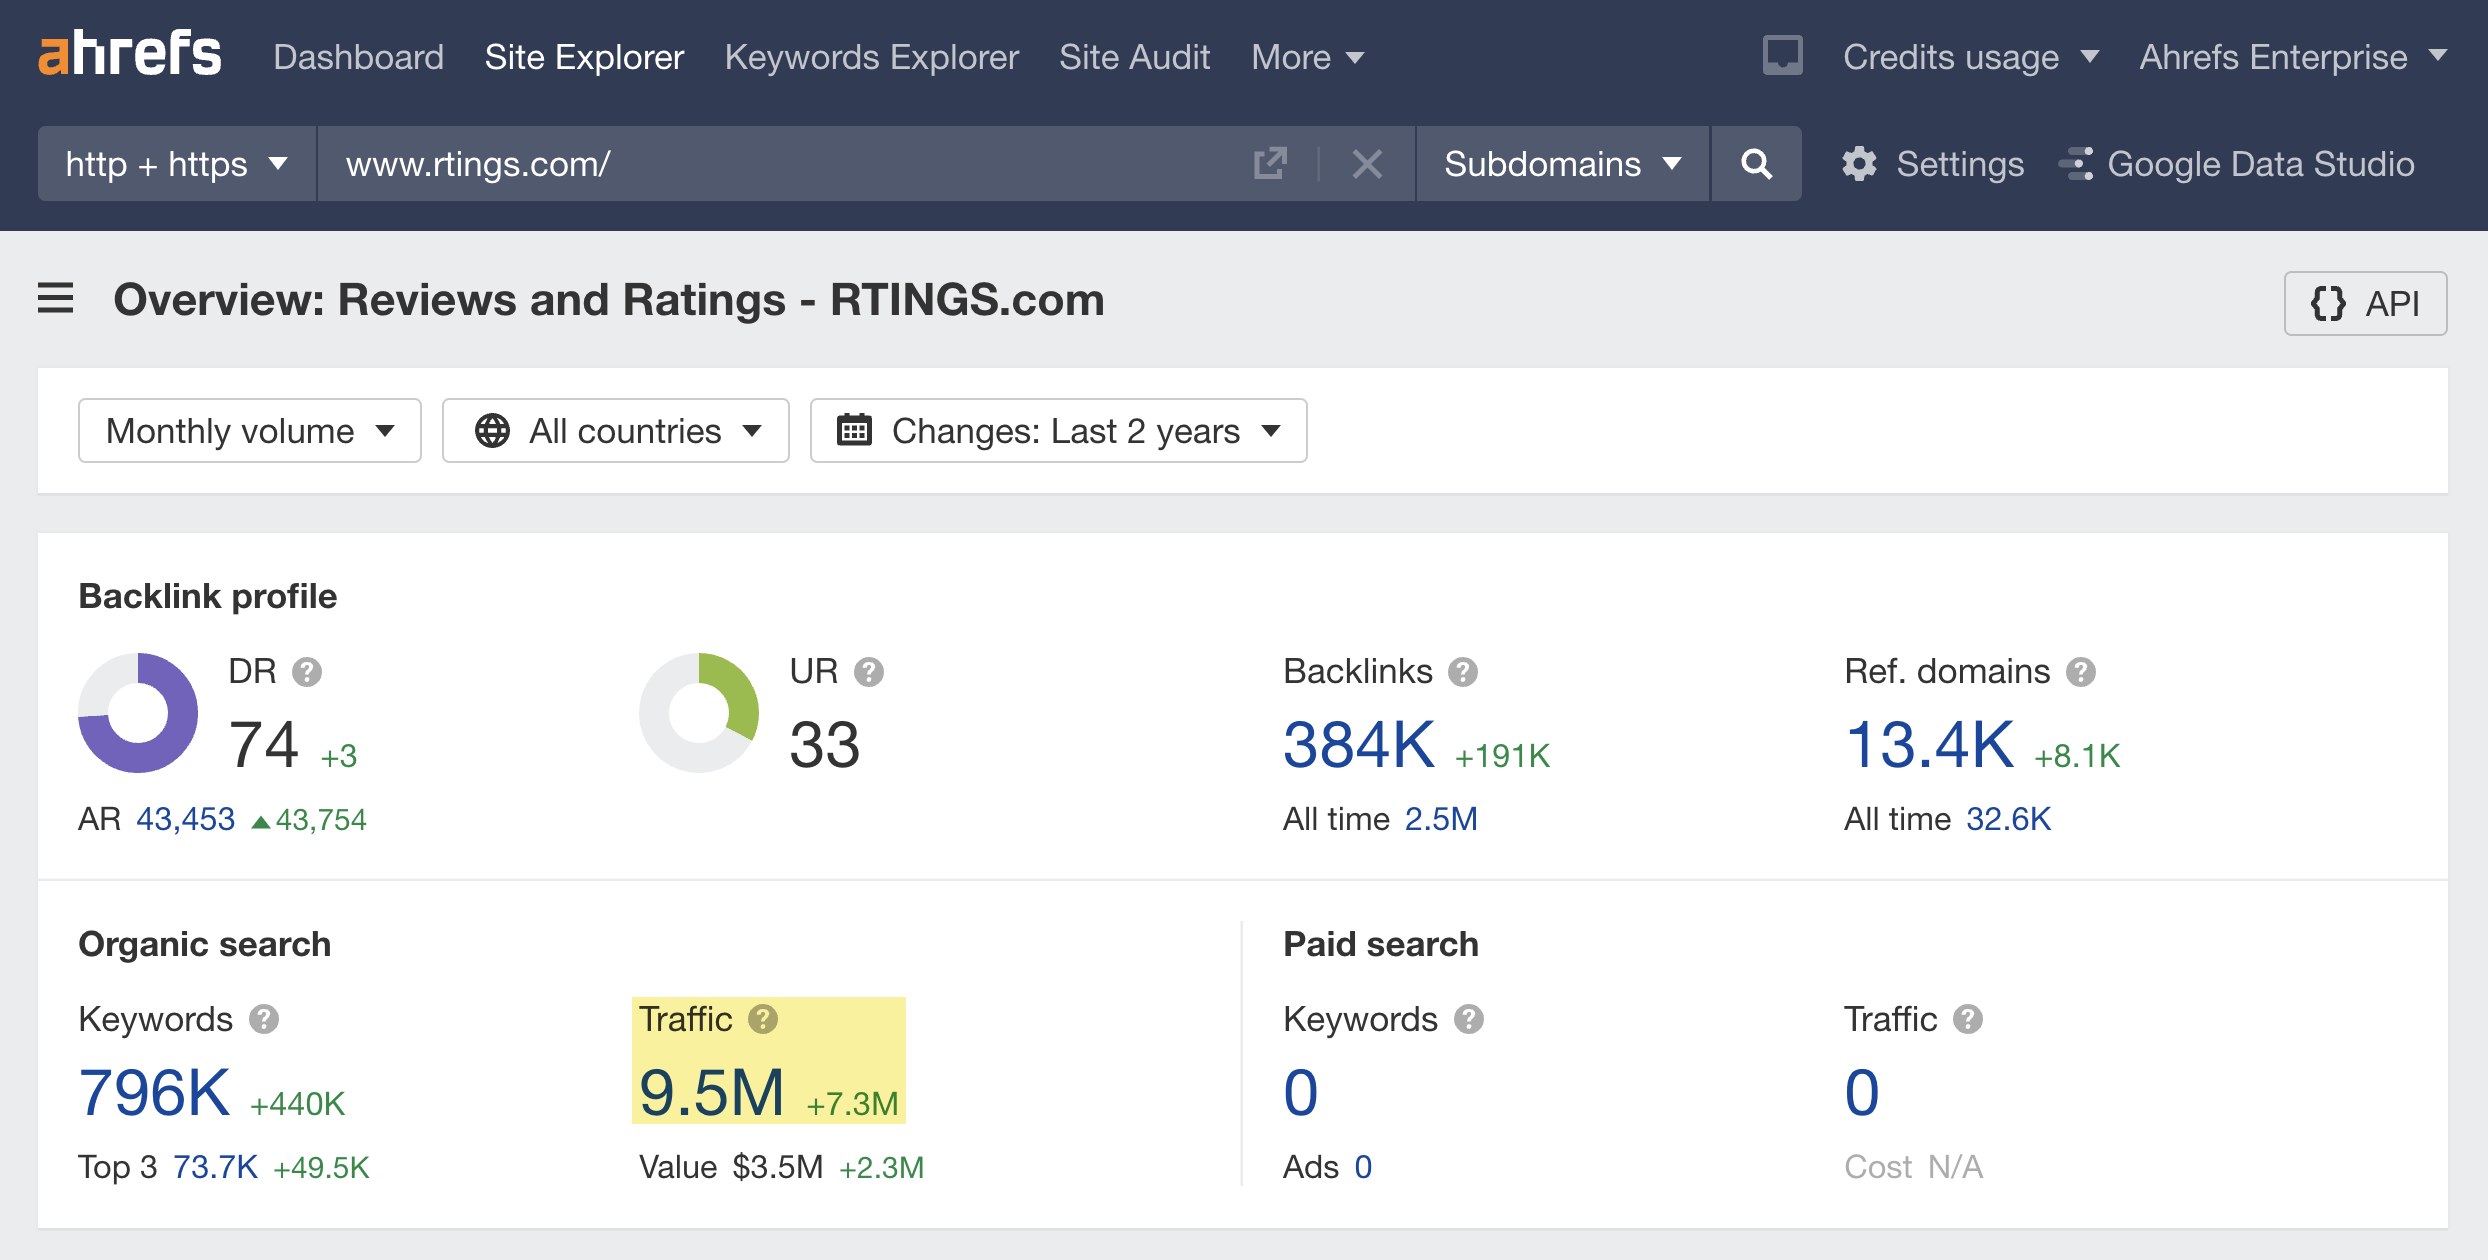Screen dimensions: 2488x1260
Task: Click the search magnifier icon
Action: [1756, 163]
